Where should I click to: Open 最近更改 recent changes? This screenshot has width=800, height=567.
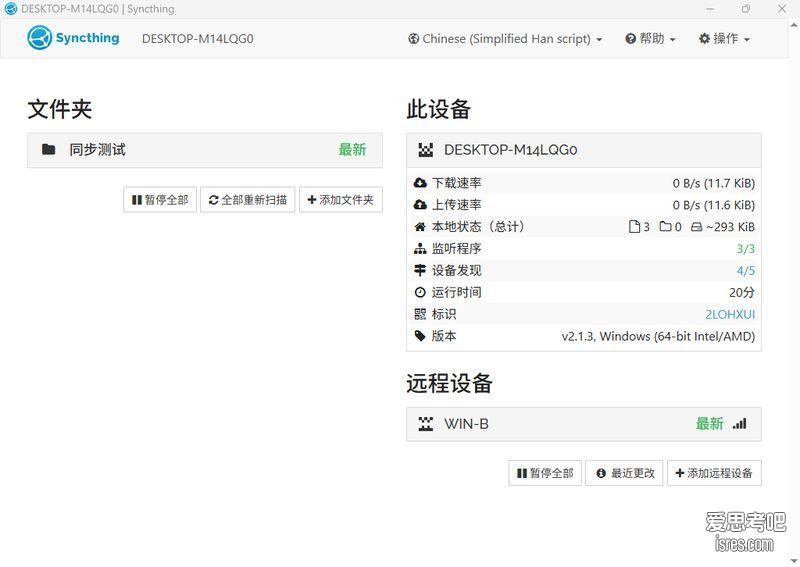point(624,473)
